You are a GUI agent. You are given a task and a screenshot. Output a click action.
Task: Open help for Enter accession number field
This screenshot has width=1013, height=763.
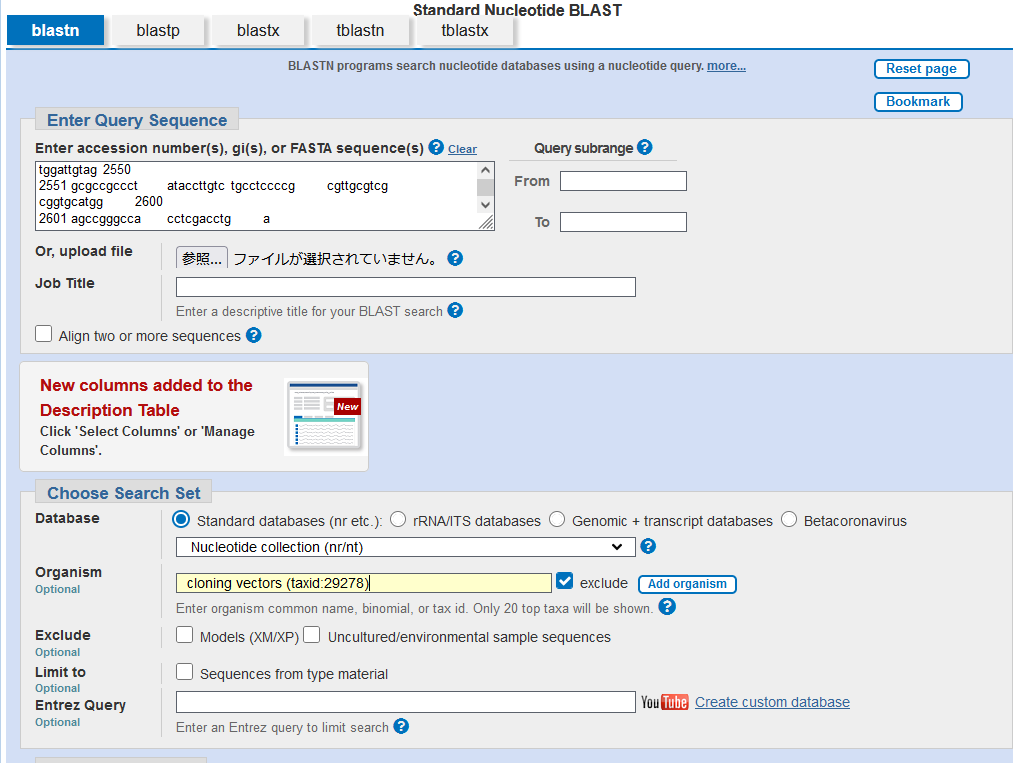point(436,147)
